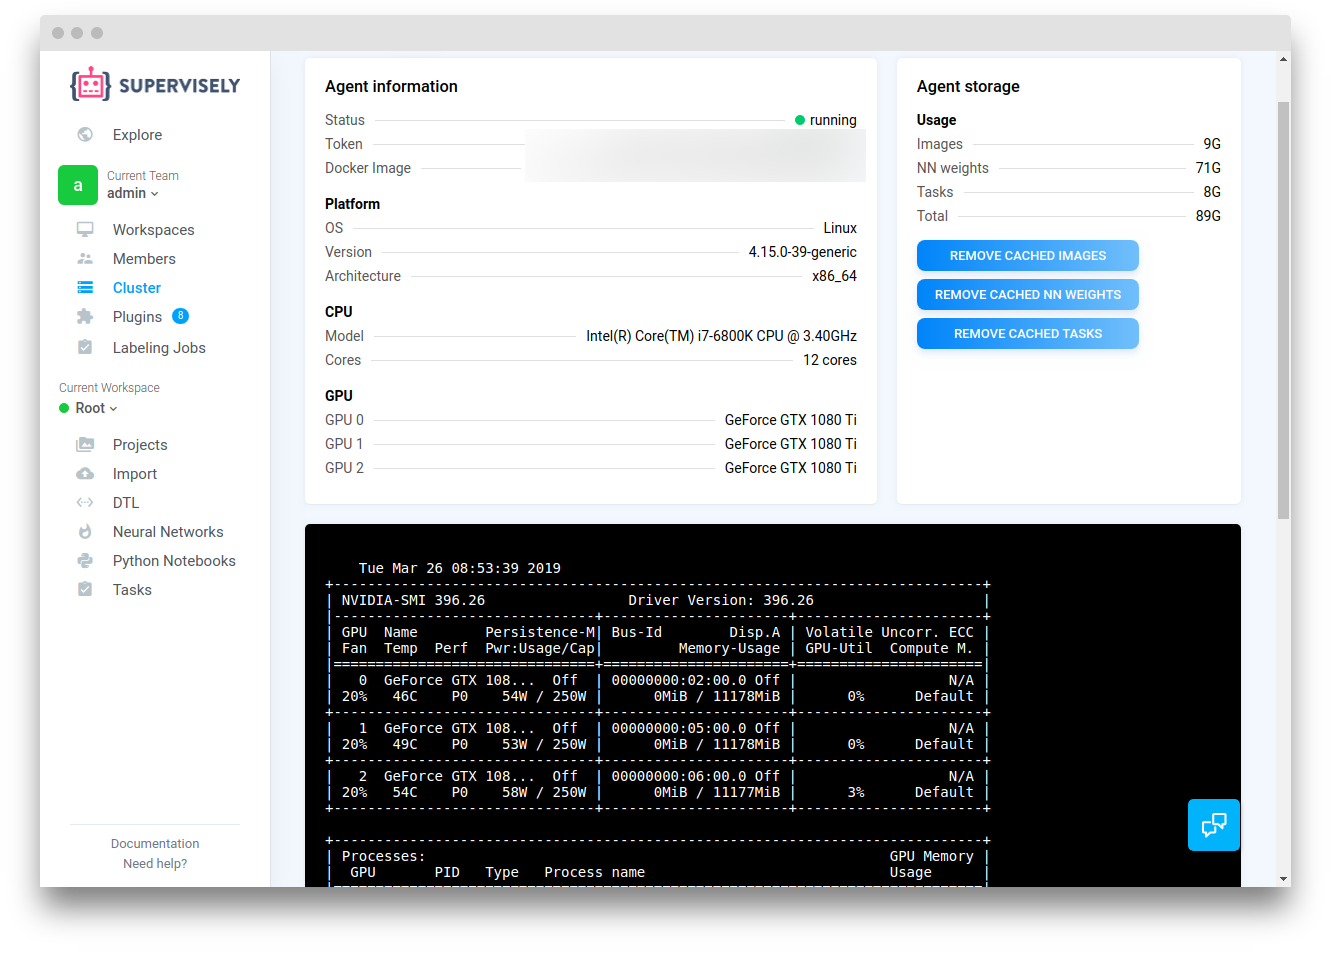Click the Agent storage heading
Viewport: 1331px width, 957px height.
coord(968,87)
